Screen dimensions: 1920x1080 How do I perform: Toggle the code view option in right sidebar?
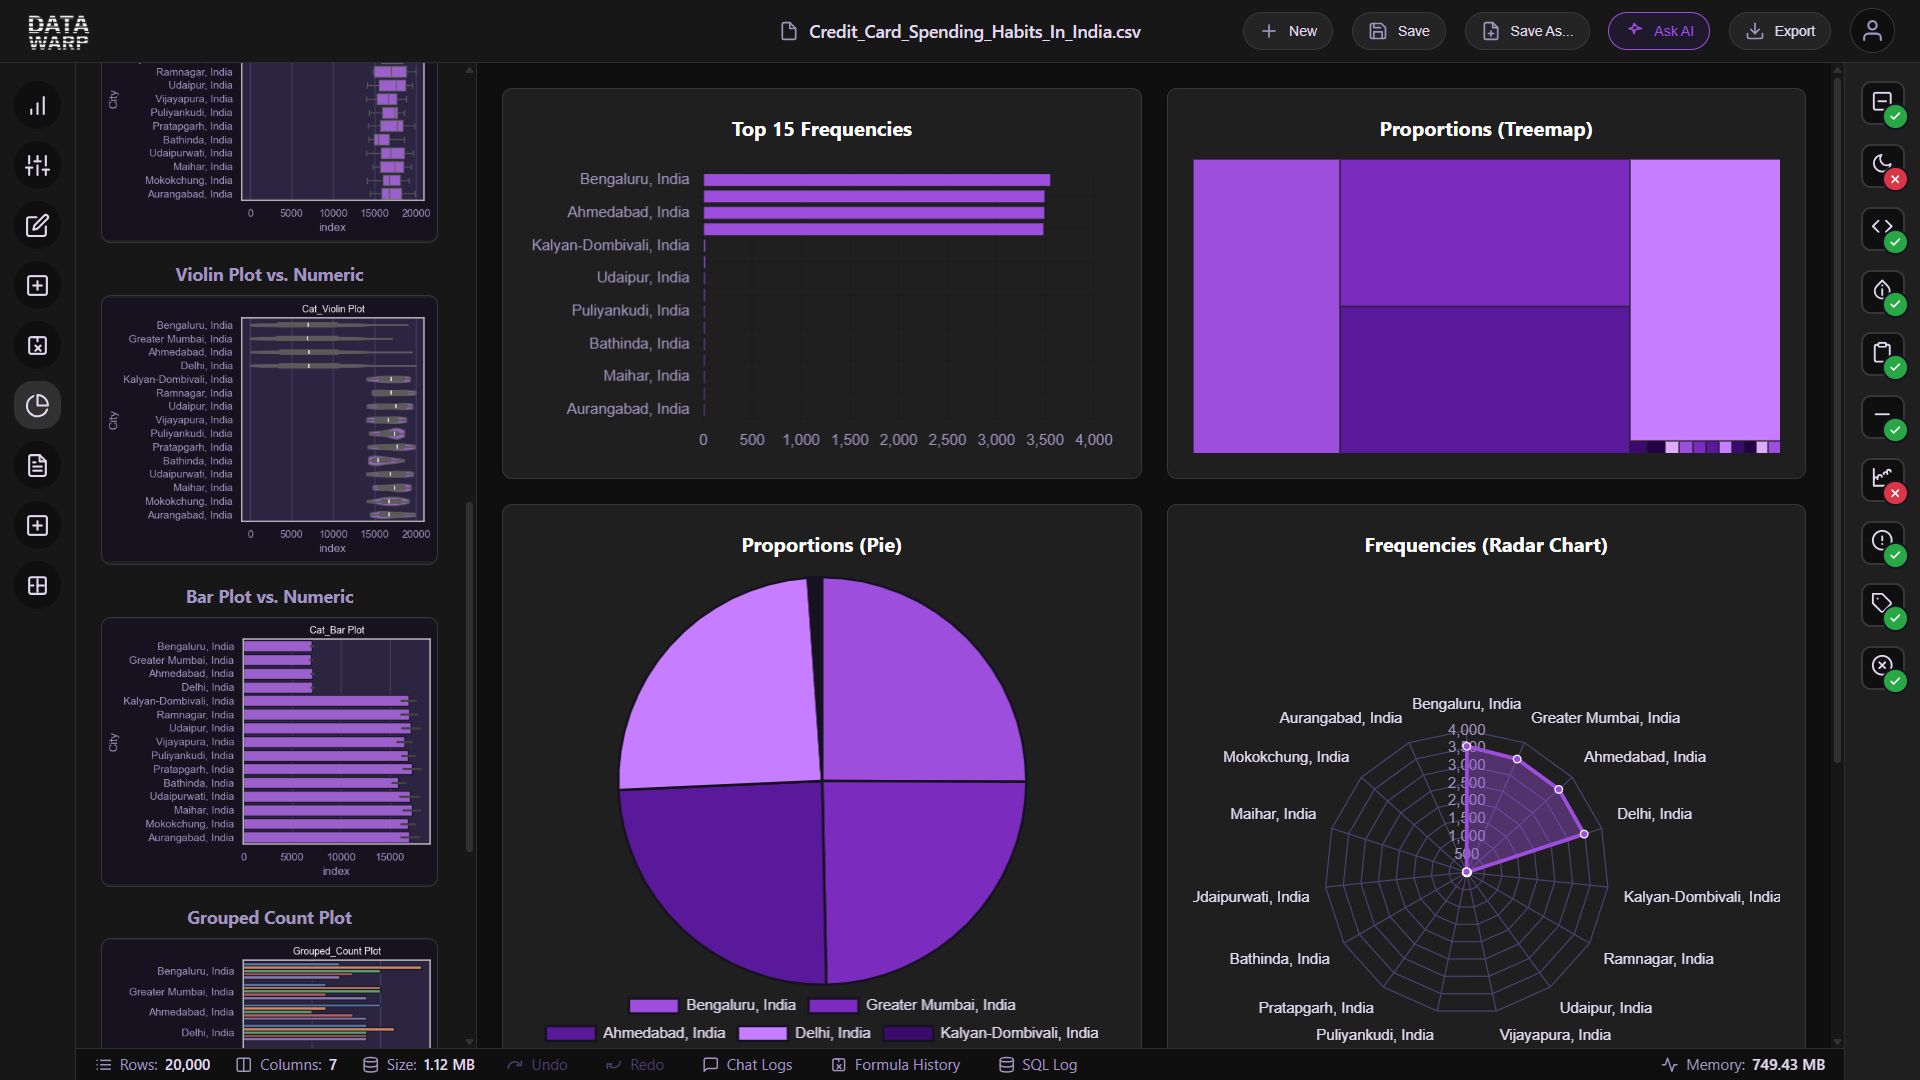[x=1883, y=228]
